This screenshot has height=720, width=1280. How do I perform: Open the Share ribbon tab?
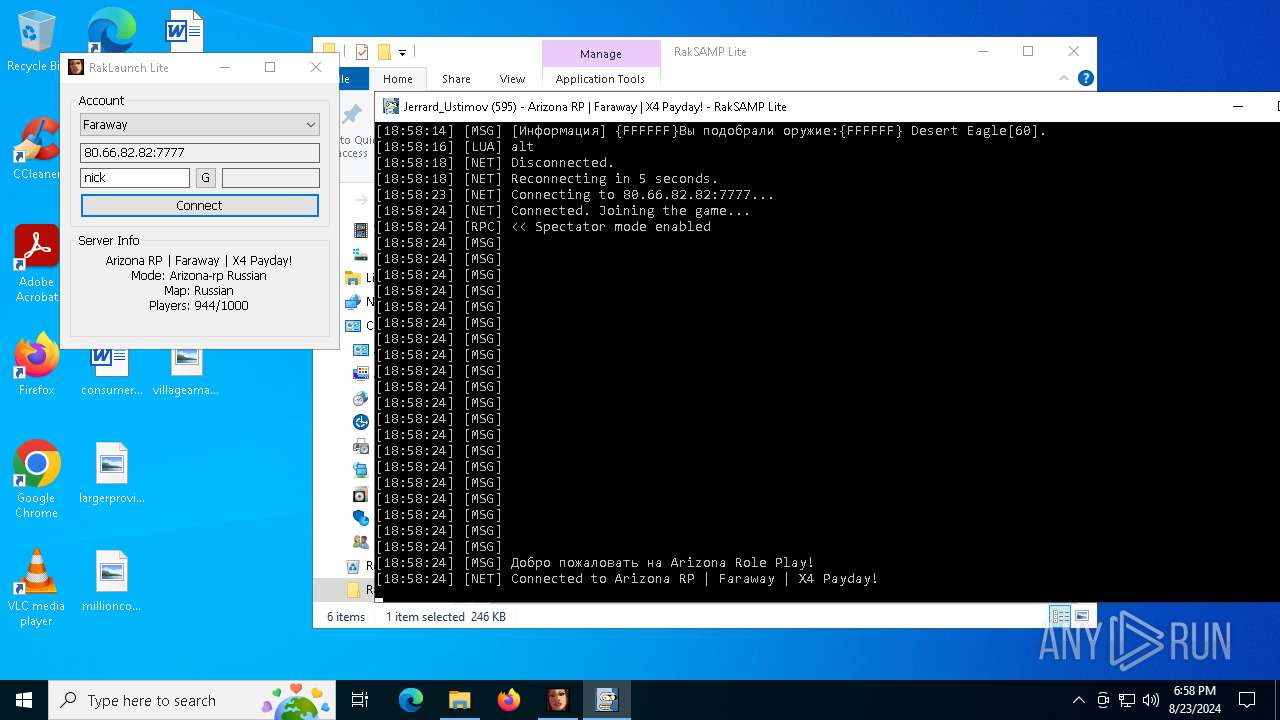click(x=456, y=79)
